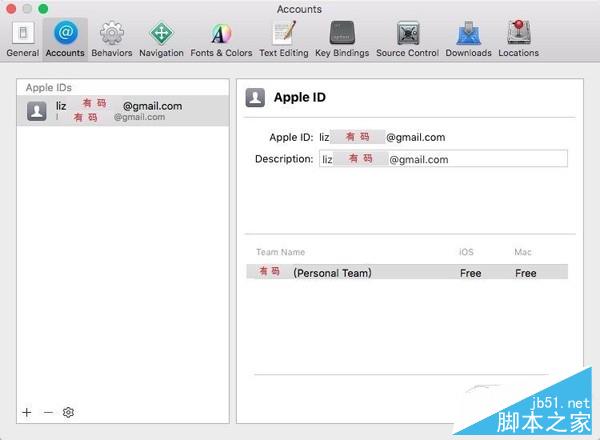Open Source Control preferences
This screenshot has width=600, height=440.
pyautogui.click(x=408, y=39)
